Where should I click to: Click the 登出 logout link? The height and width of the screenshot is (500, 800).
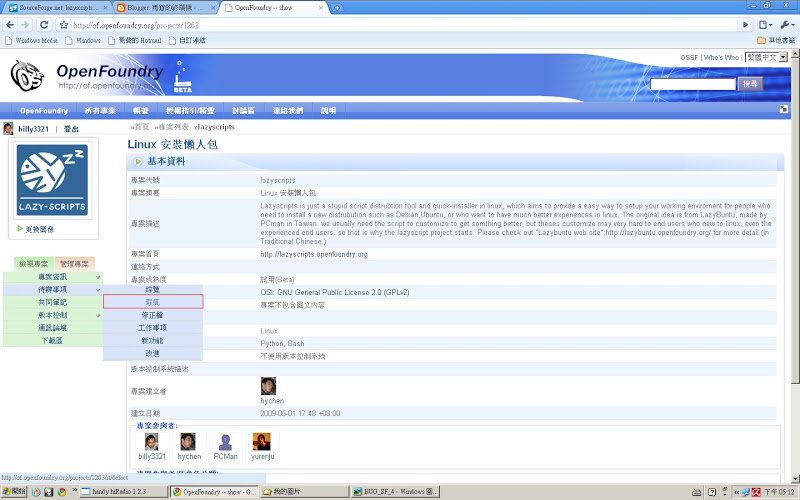point(71,129)
